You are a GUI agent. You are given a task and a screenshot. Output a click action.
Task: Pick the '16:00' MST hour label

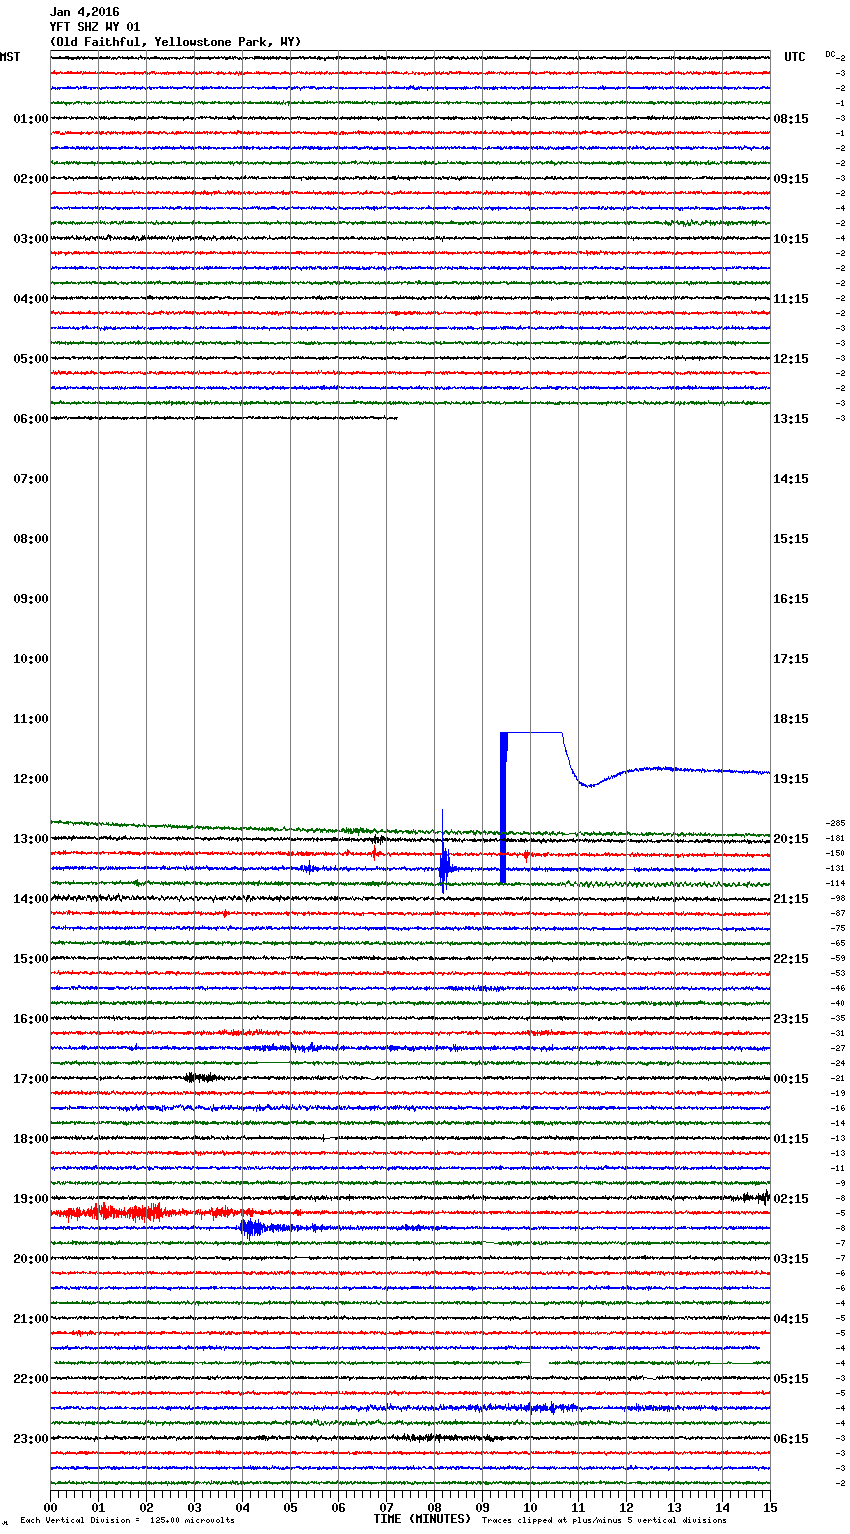point(31,1019)
